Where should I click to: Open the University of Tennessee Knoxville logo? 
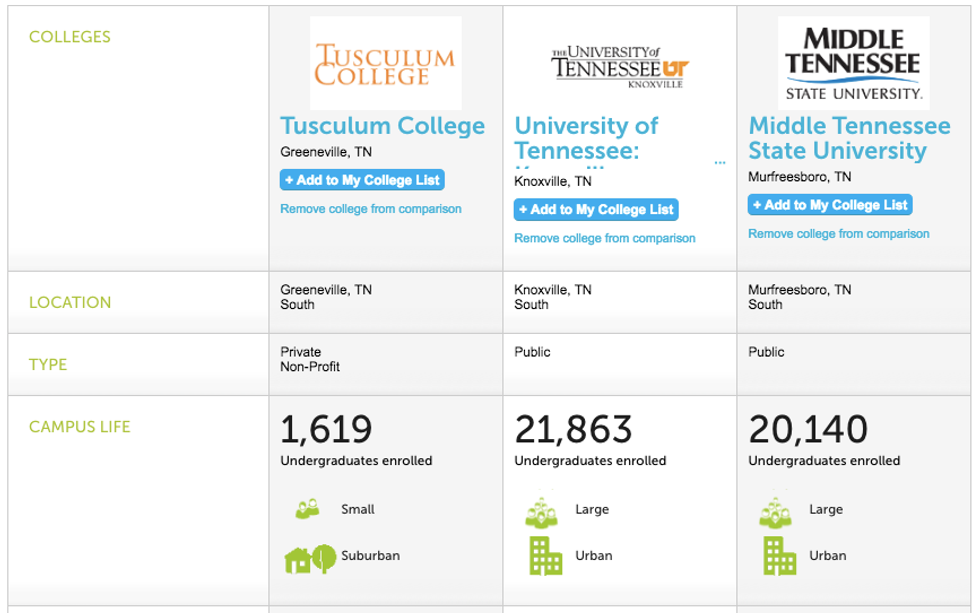(x=619, y=66)
